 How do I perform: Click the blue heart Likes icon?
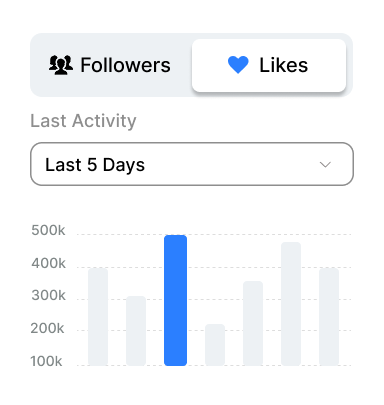coord(238,65)
